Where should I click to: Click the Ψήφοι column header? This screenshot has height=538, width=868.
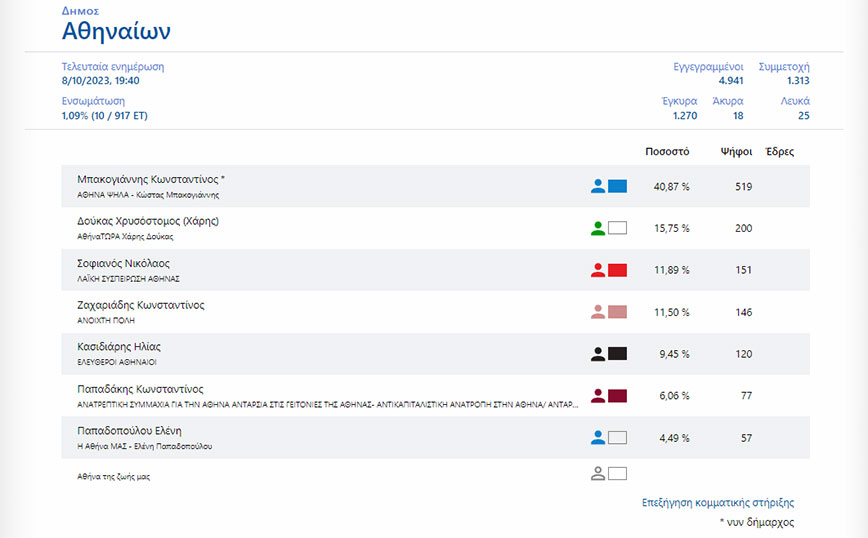737,152
